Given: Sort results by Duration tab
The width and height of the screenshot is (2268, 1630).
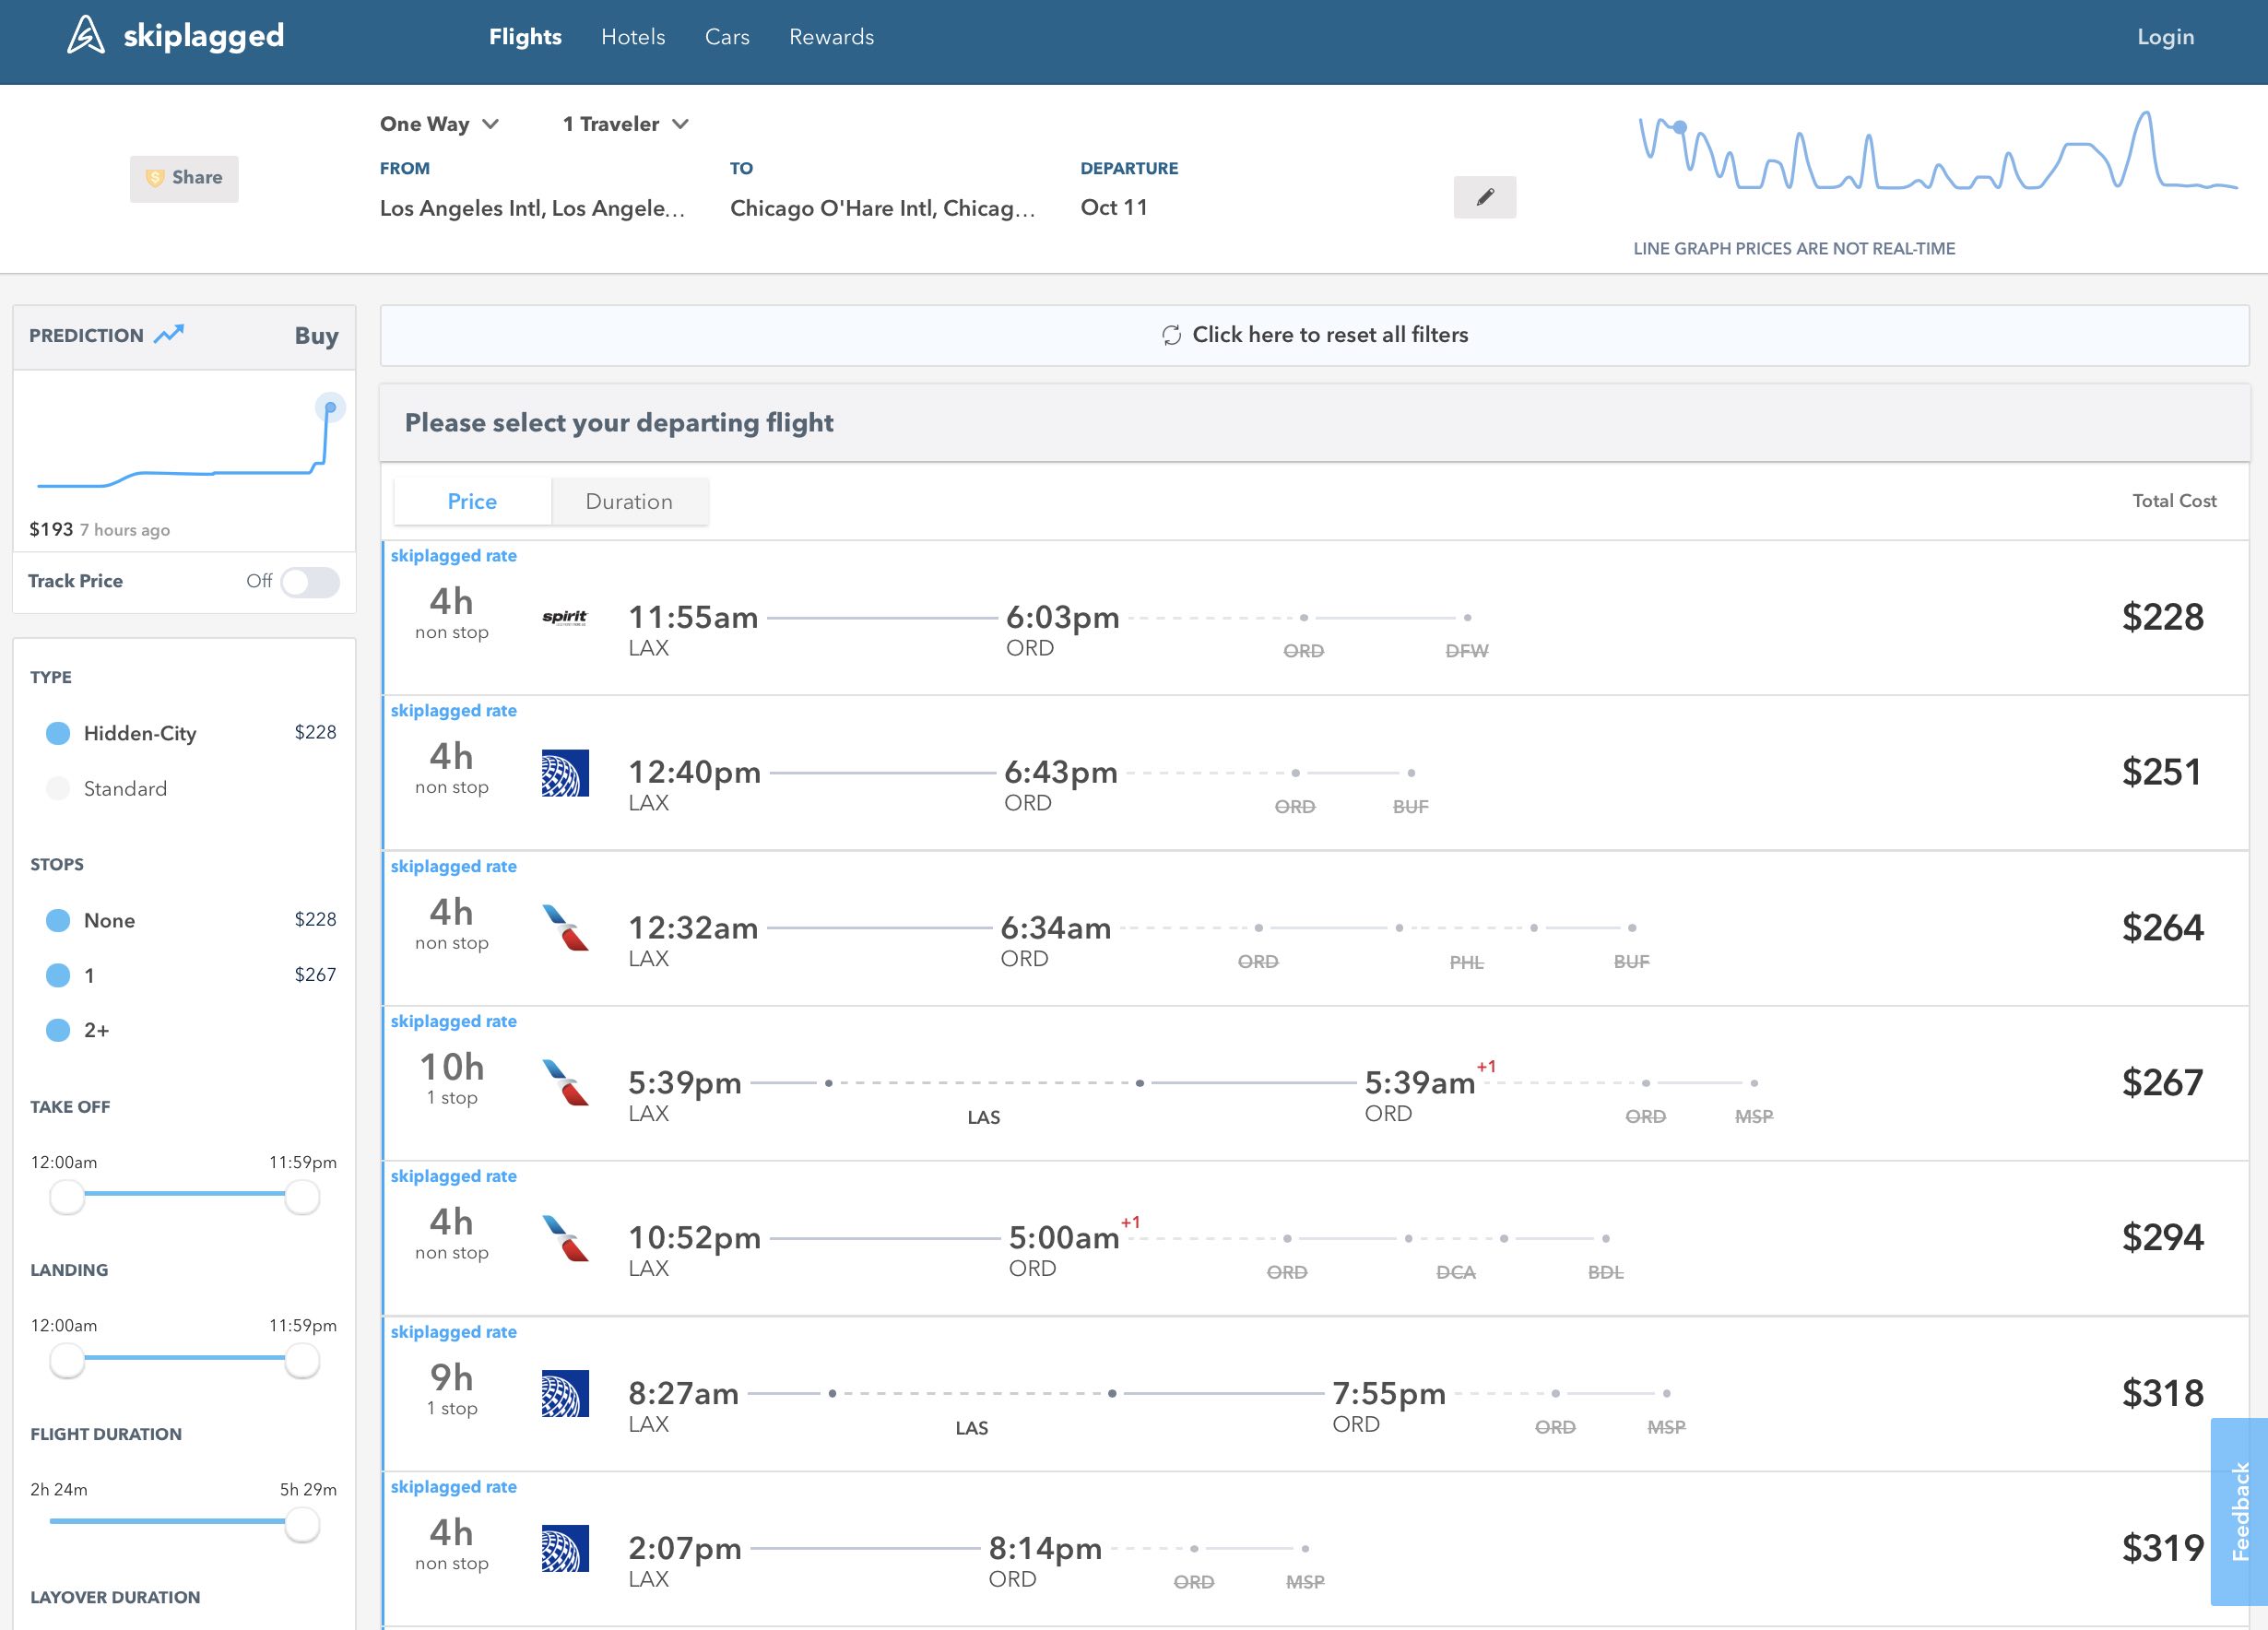Looking at the screenshot, I should click(629, 501).
